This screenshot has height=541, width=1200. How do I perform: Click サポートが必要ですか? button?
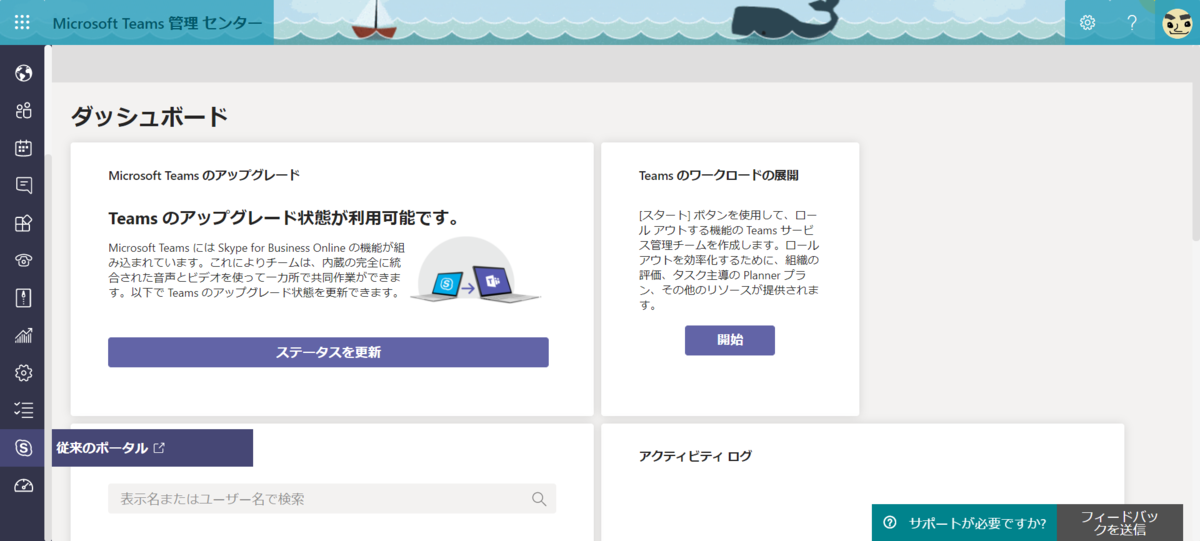(x=964, y=522)
